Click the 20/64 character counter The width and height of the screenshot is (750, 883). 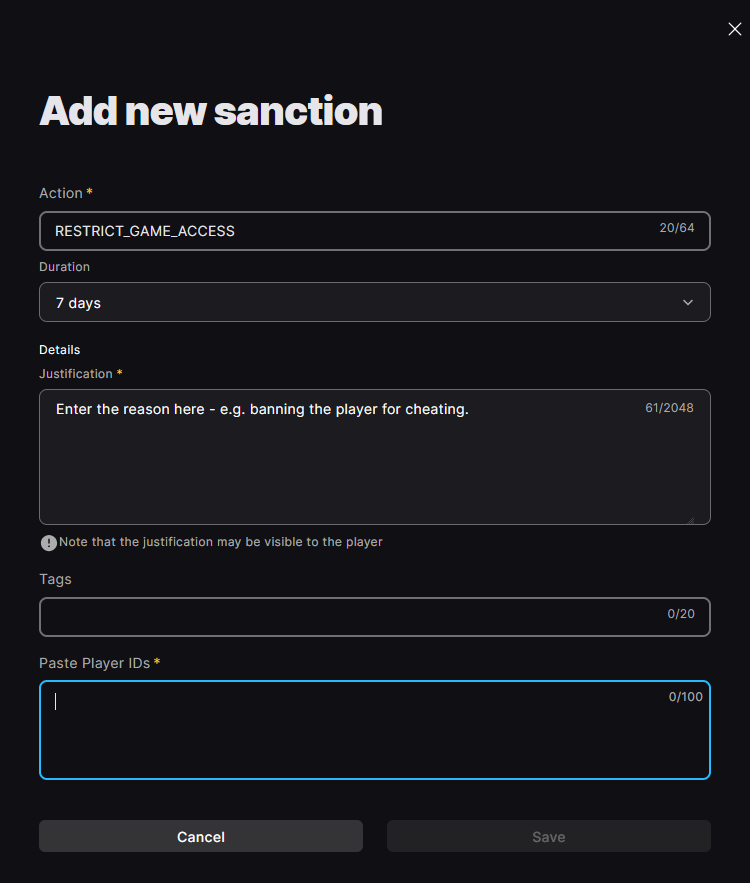(677, 227)
